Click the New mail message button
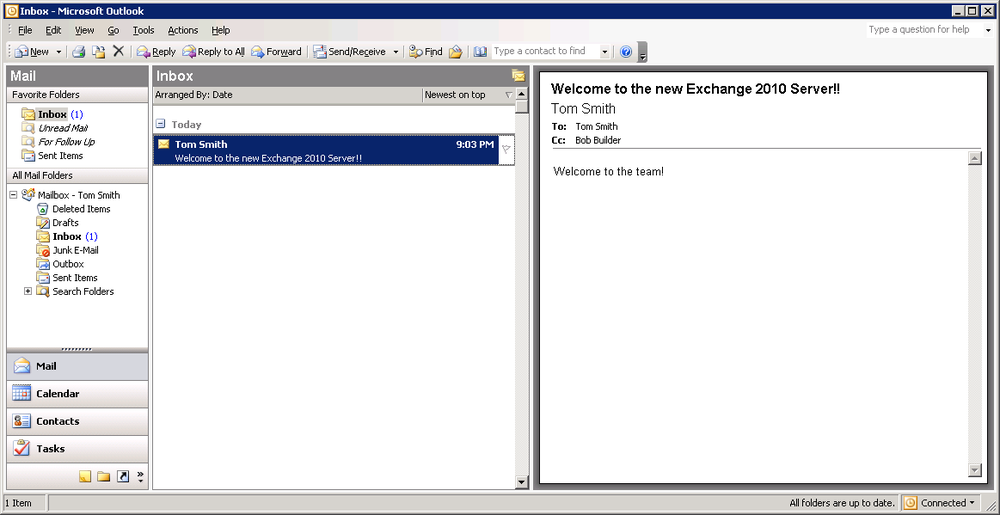 click(x=33, y=52)
